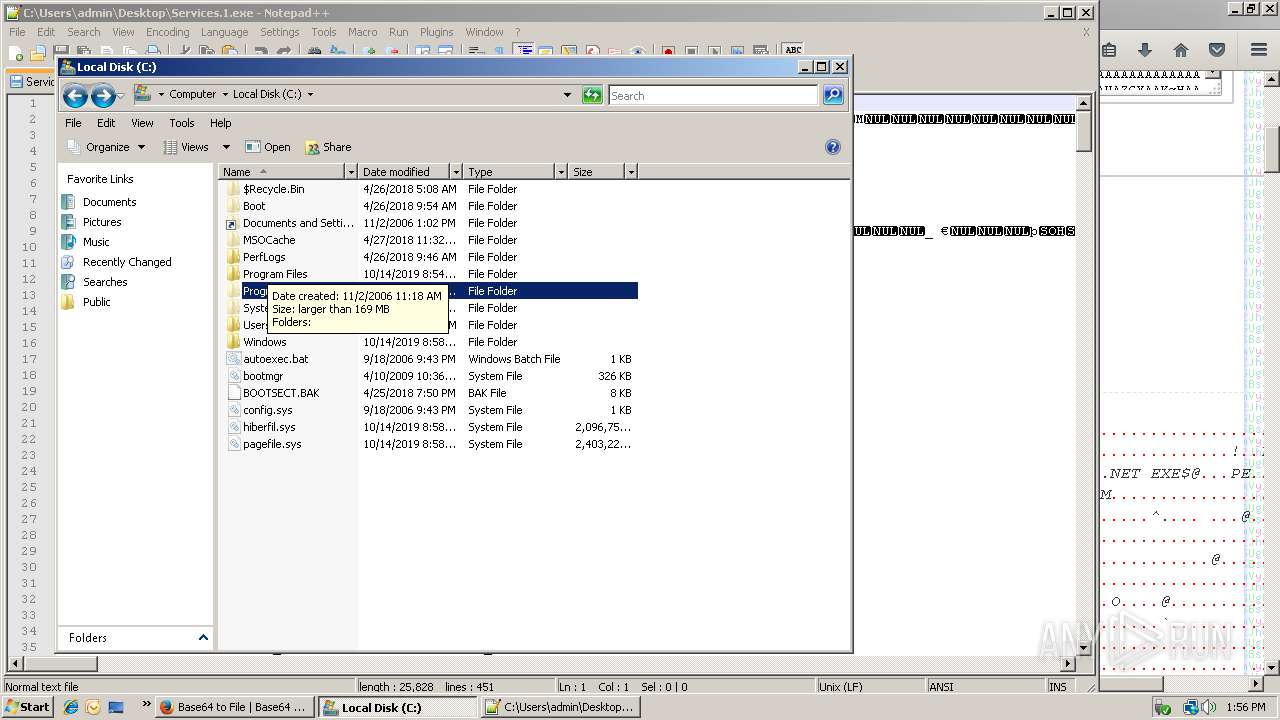Open dropdown arrow after Computer in address bar
1280x720 pixels.
225,95
